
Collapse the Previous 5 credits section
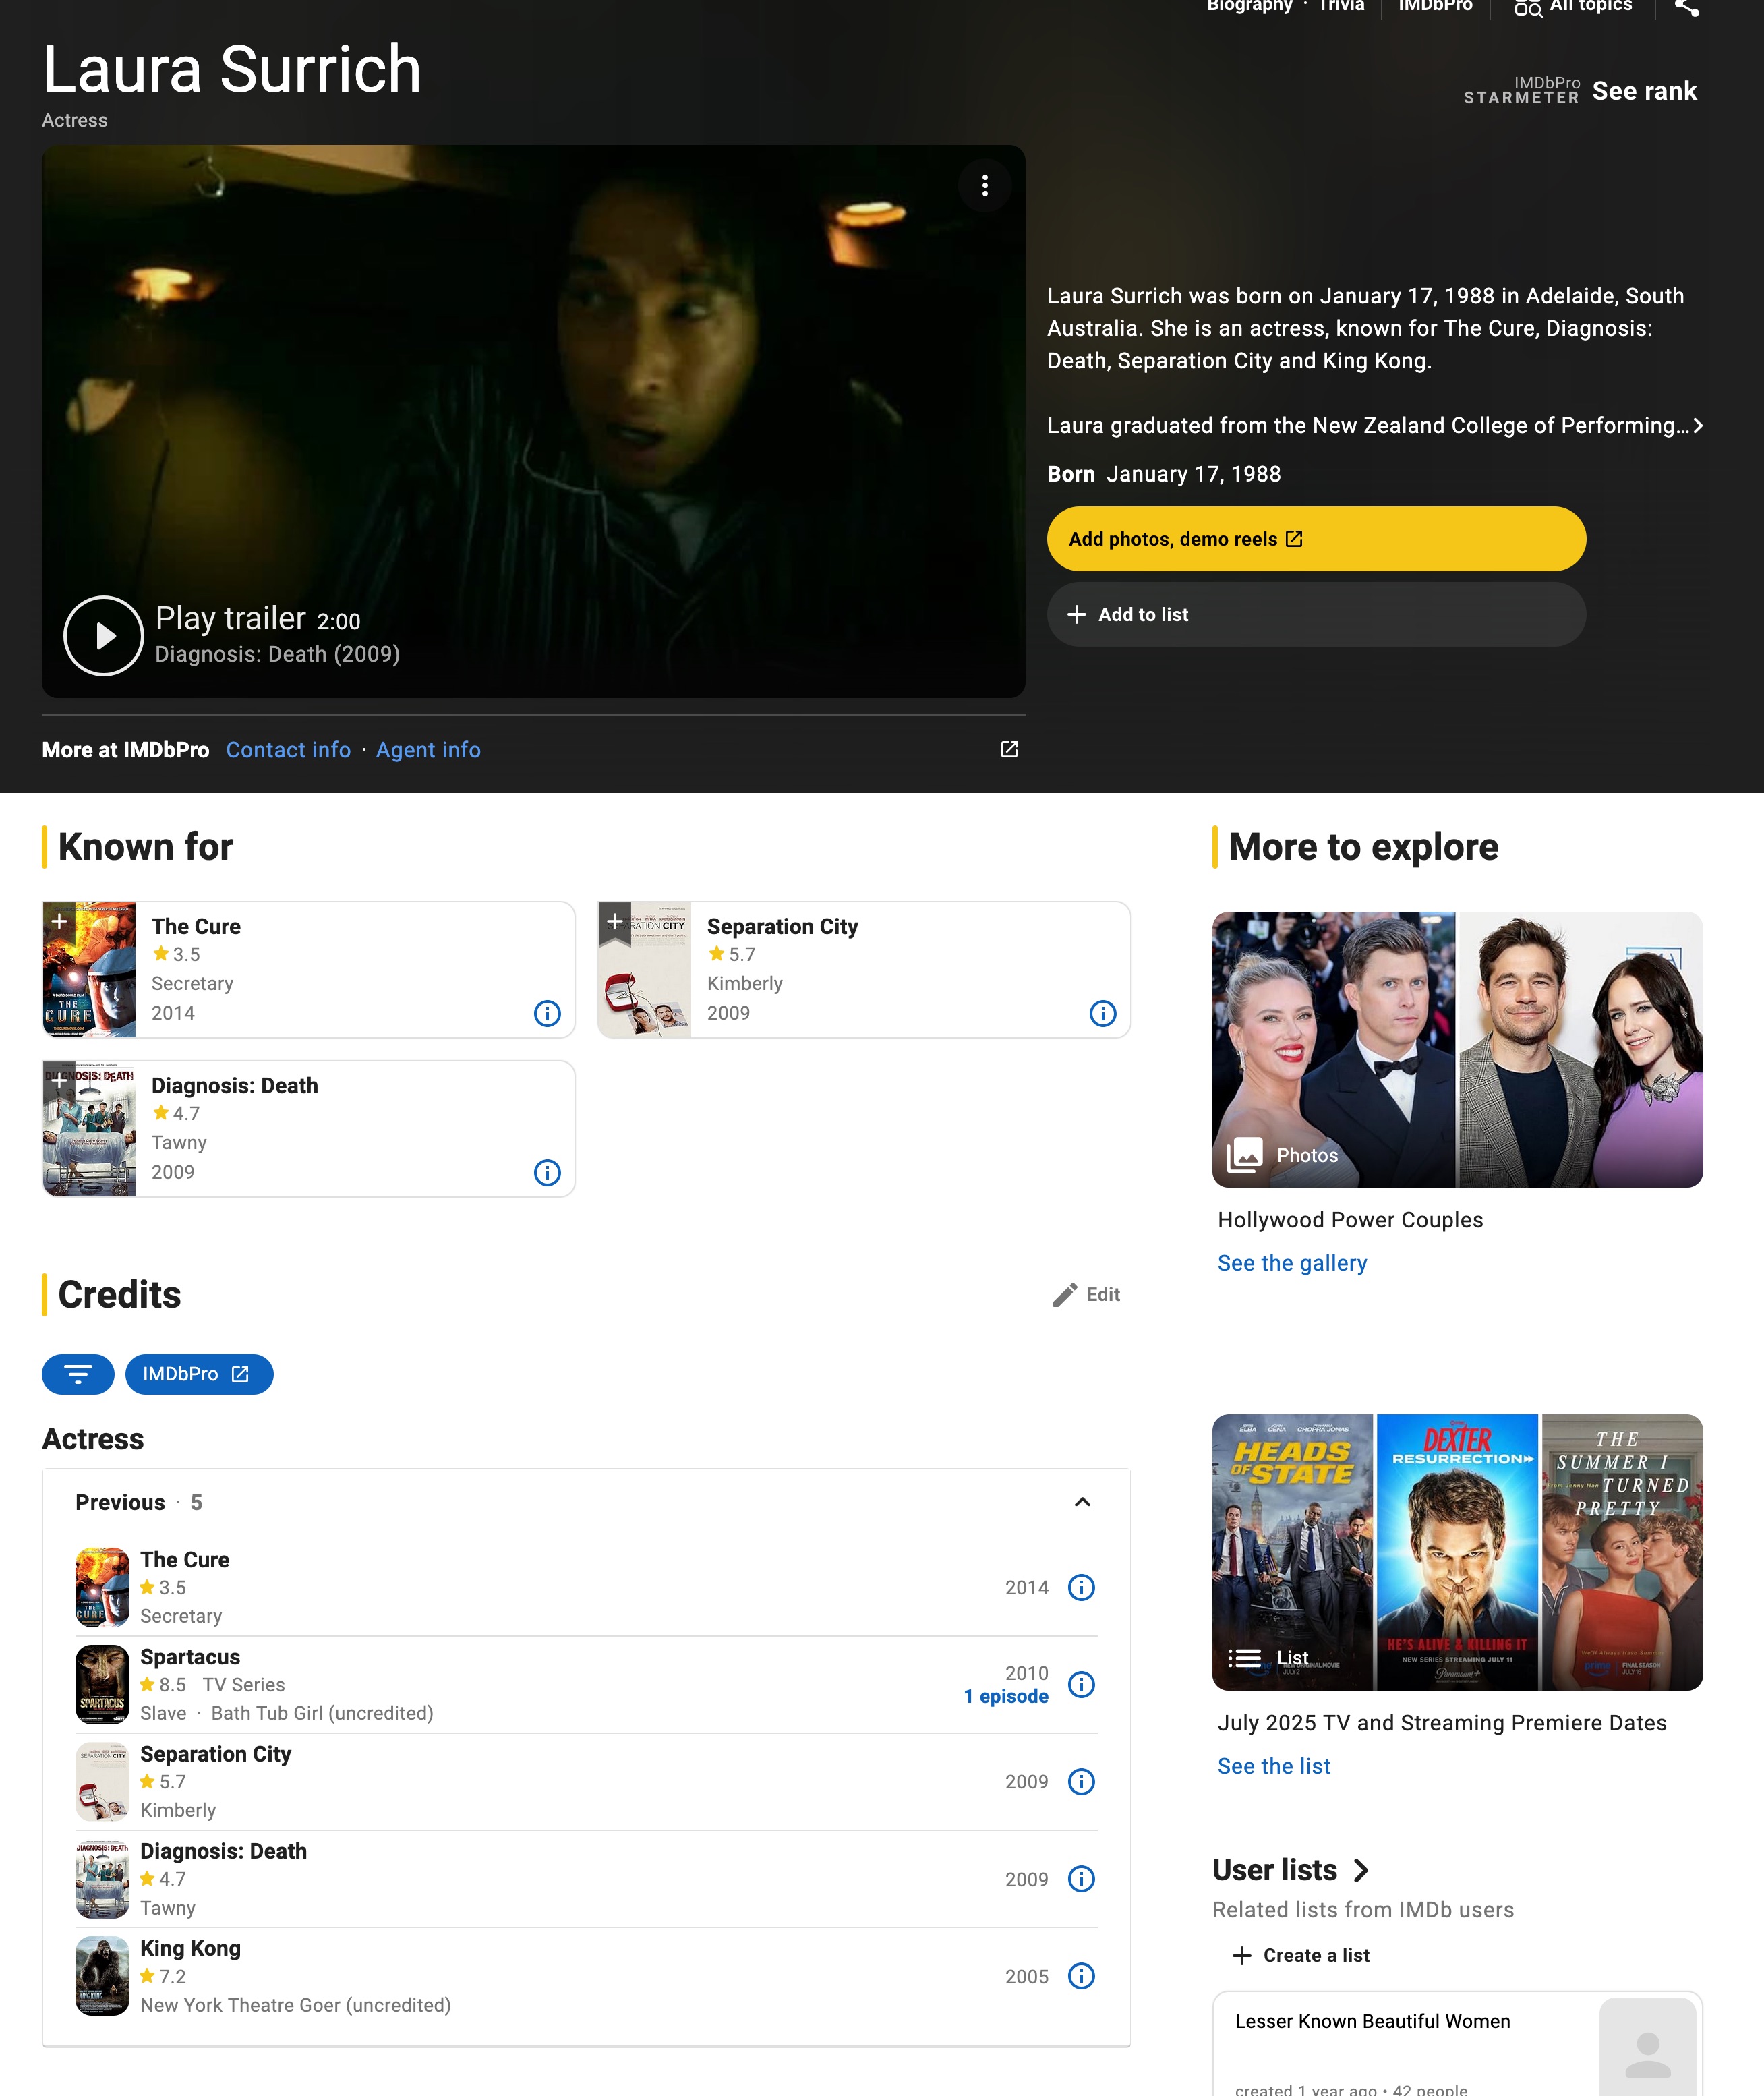pyautogui.click(x=1082, y=1502)
